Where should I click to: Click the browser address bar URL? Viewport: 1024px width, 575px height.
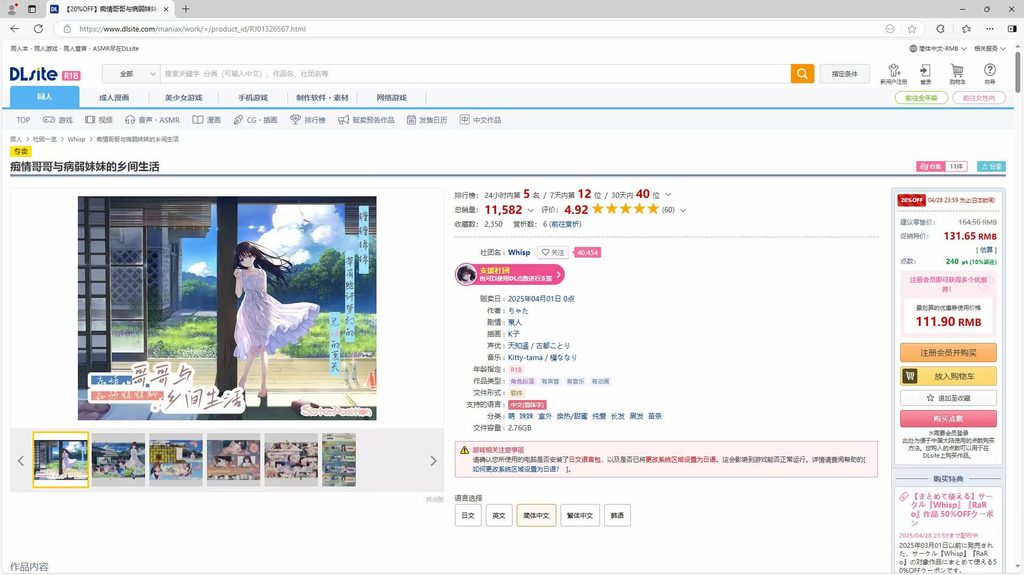[193, 29]
